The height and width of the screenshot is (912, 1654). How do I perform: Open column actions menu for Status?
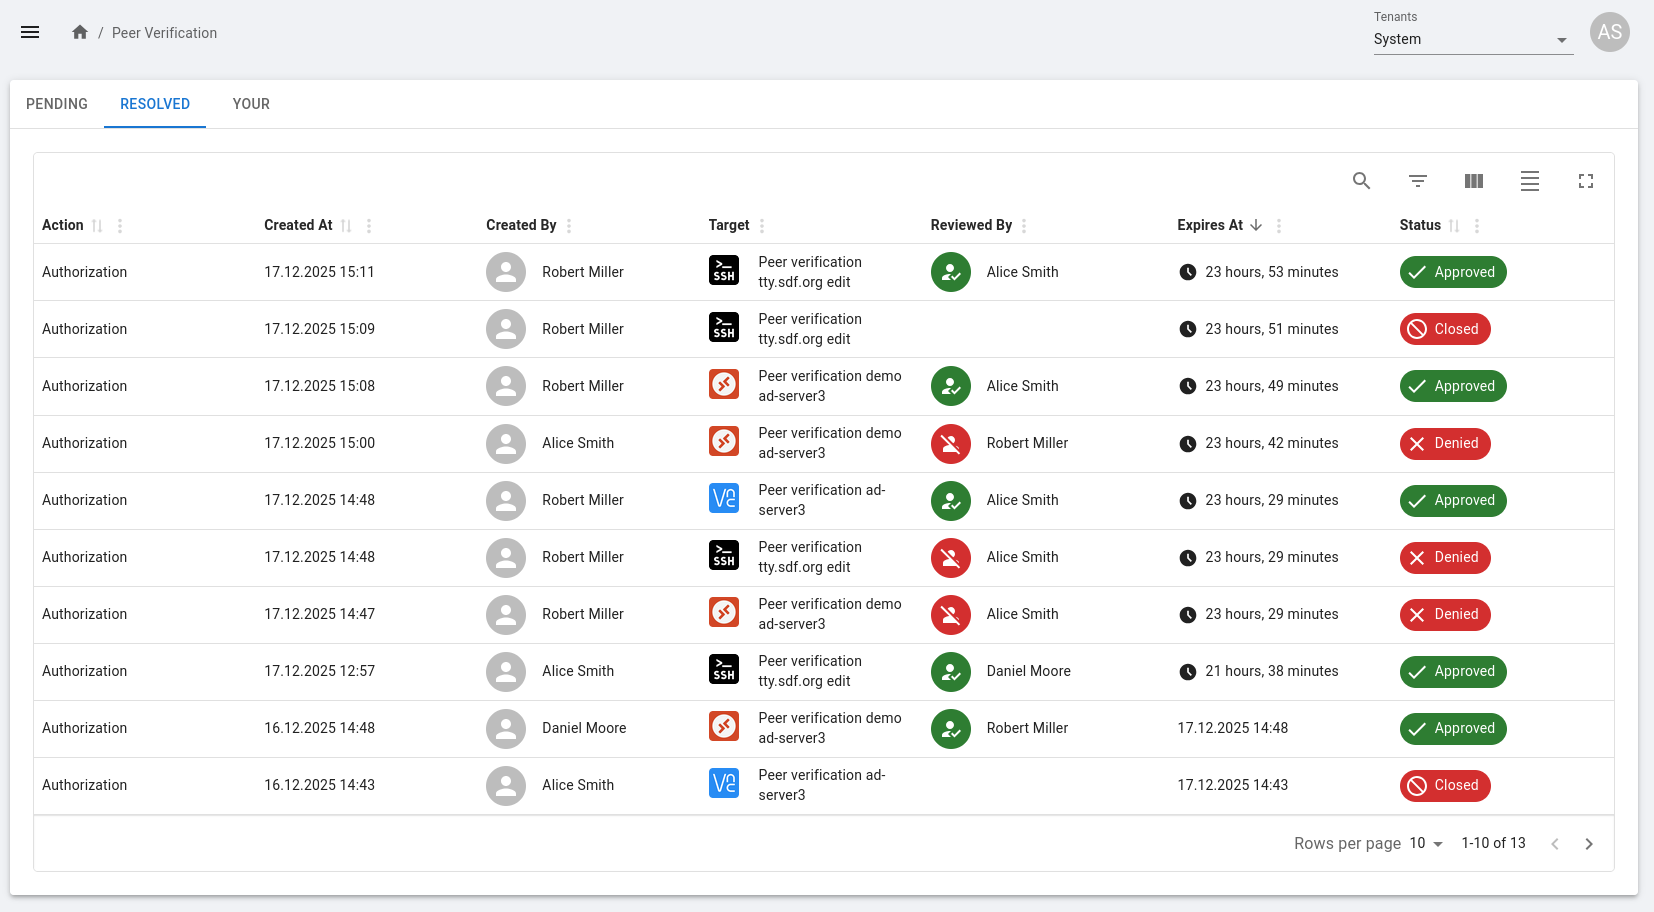[1476, 226]
